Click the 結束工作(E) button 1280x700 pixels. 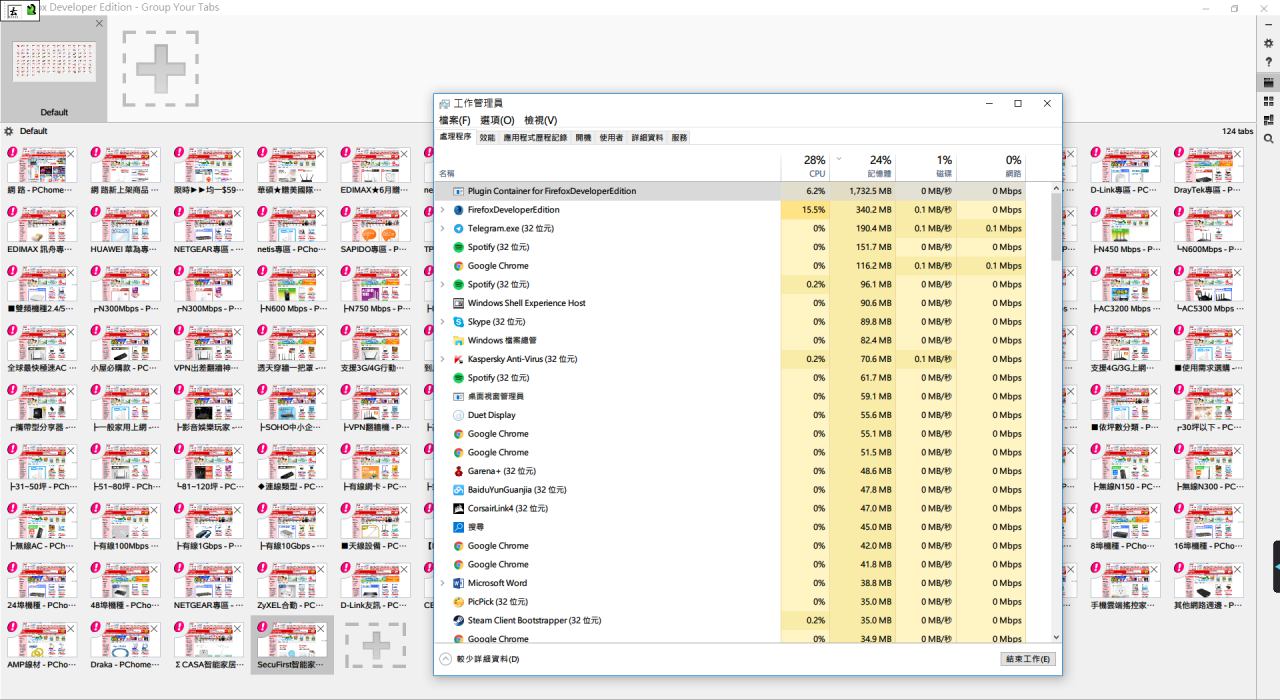click(x=1027, y=659)
